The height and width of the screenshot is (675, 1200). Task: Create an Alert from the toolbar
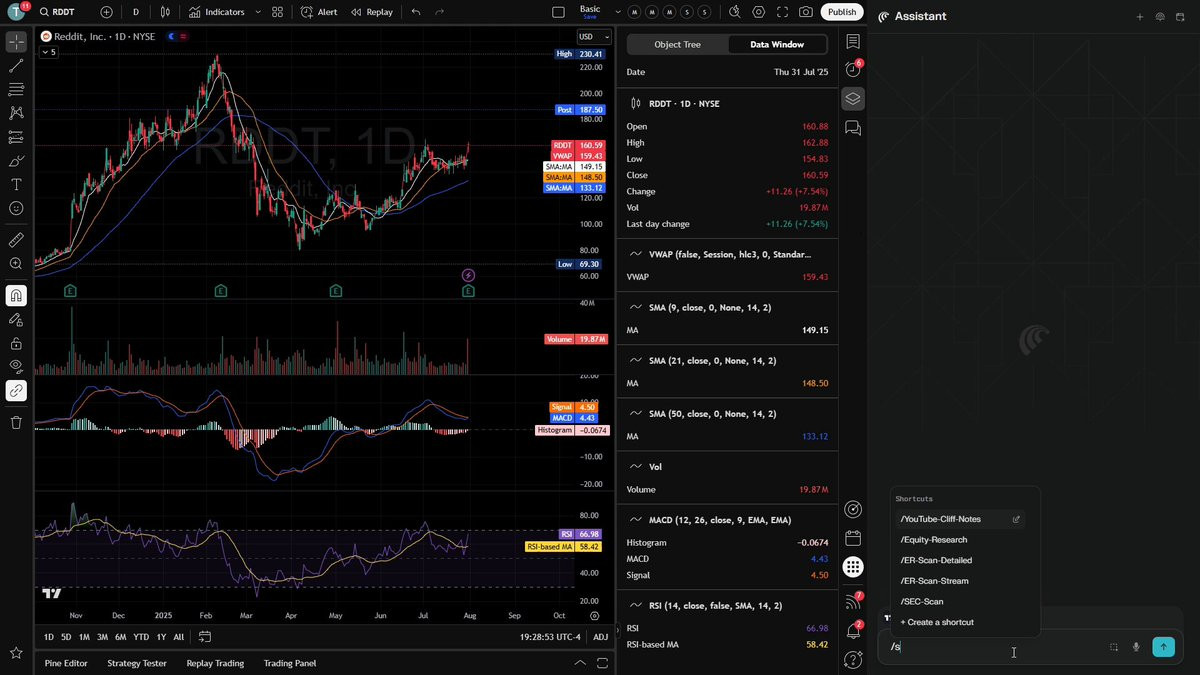(319, 12)
